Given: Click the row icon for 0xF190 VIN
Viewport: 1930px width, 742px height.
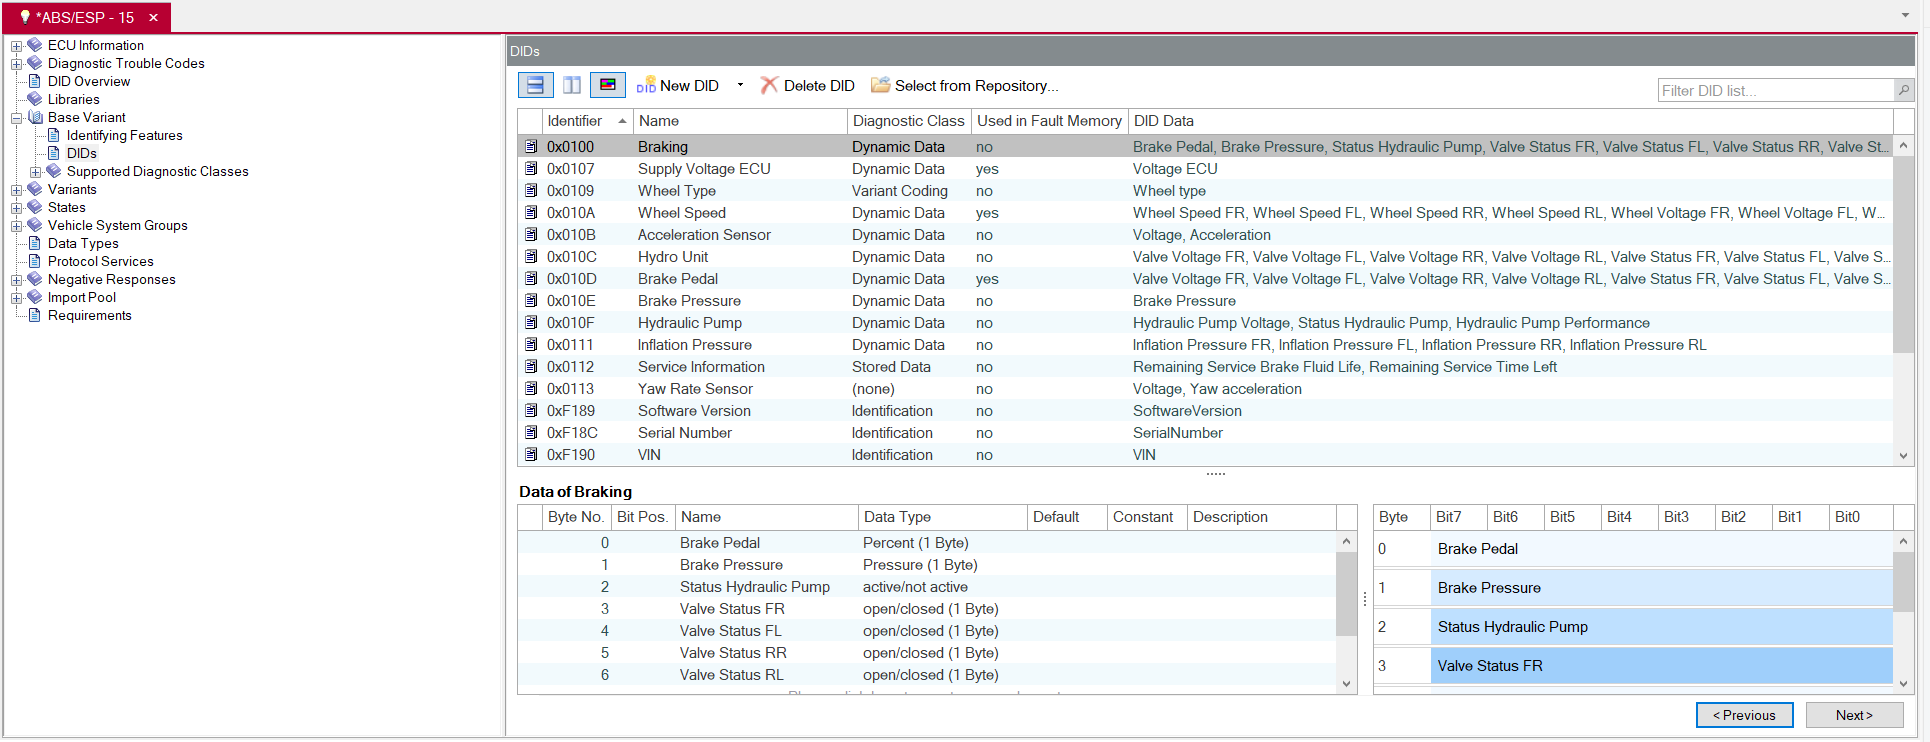Looking at the screenshot, I should coord(531,455).
